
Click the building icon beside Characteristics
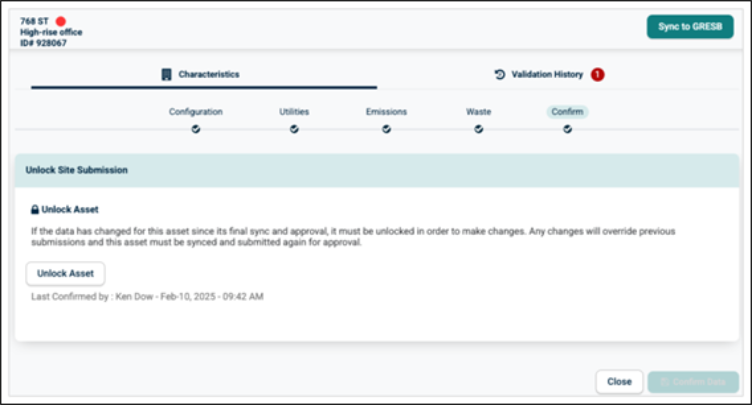[x=167, y=74]
